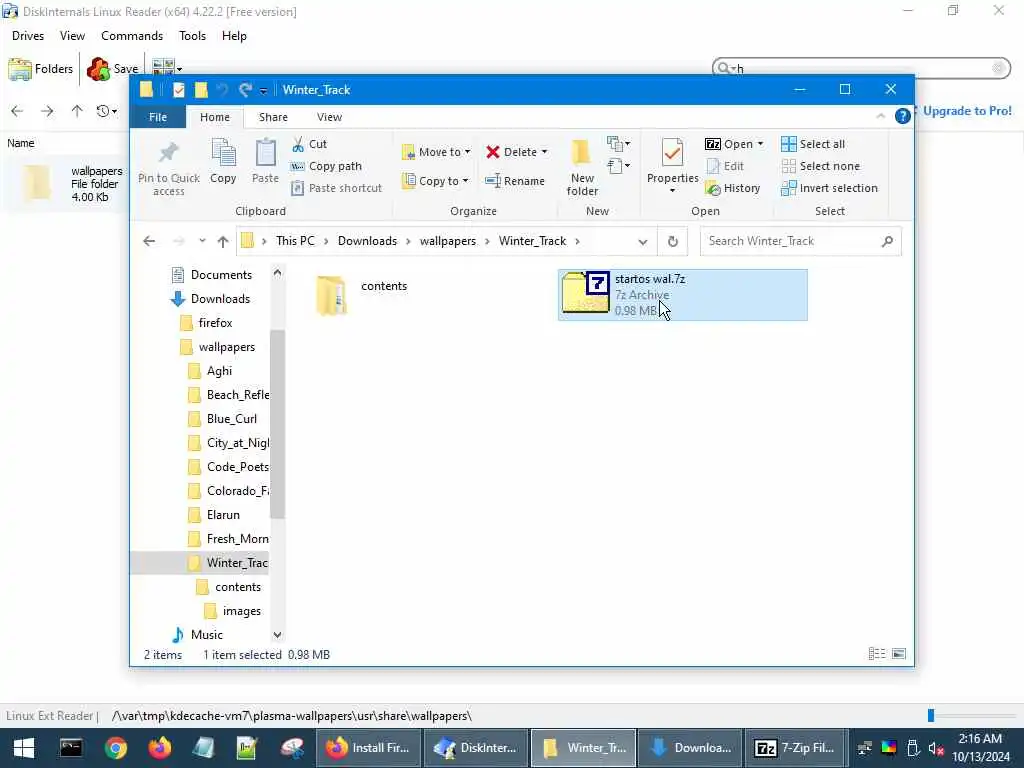The height and width of the screenshot is (768, 1024).
Task: Open recent locations dropdown arrow
Action: click(202, 241)
